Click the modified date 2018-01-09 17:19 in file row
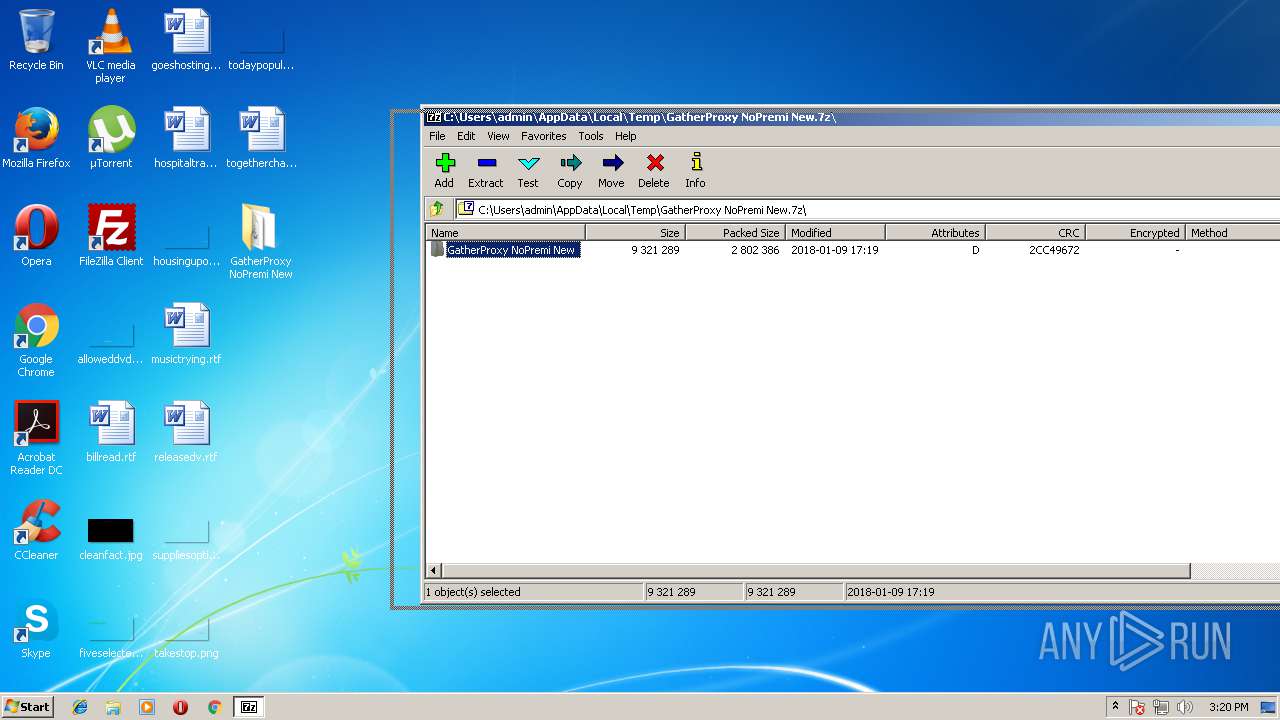Screen dimensions: 1280x720 coord(834,250)
